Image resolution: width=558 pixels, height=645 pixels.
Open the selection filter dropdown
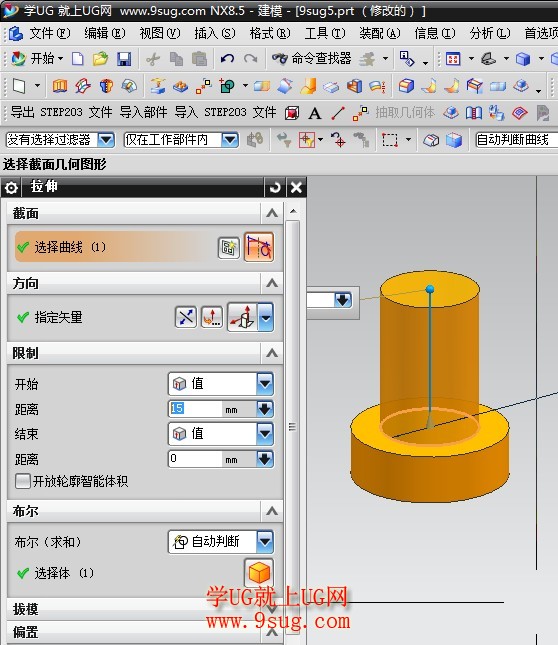(x=106, y=140)
